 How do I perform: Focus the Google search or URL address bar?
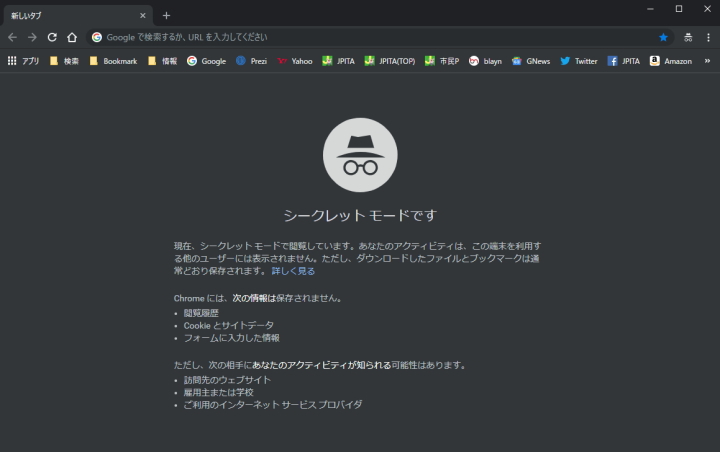[x=370, y=37]
